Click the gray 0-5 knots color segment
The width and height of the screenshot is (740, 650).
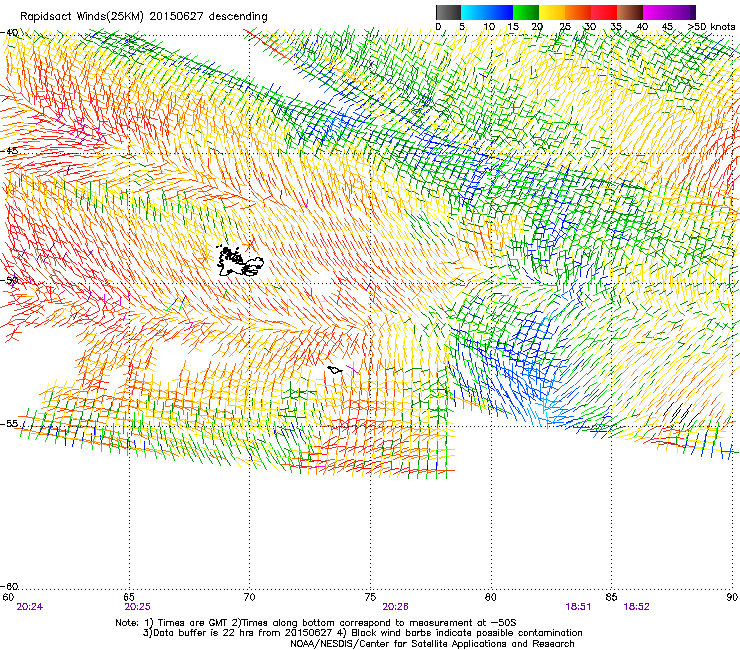pos(448,12)
